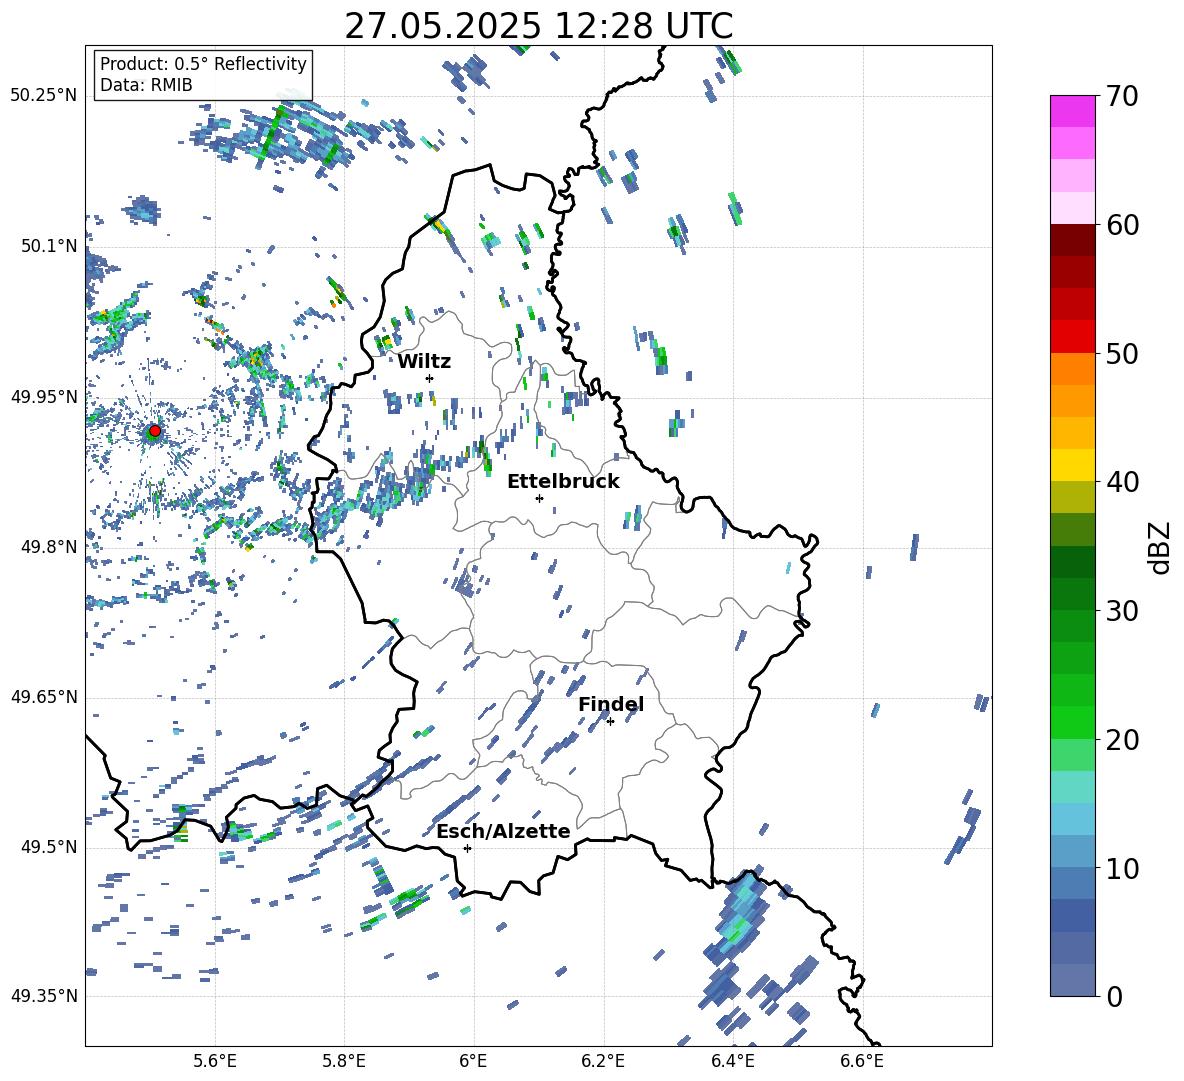
Task: Click the 5.8°E longitude label
Action: point(344,1061)
